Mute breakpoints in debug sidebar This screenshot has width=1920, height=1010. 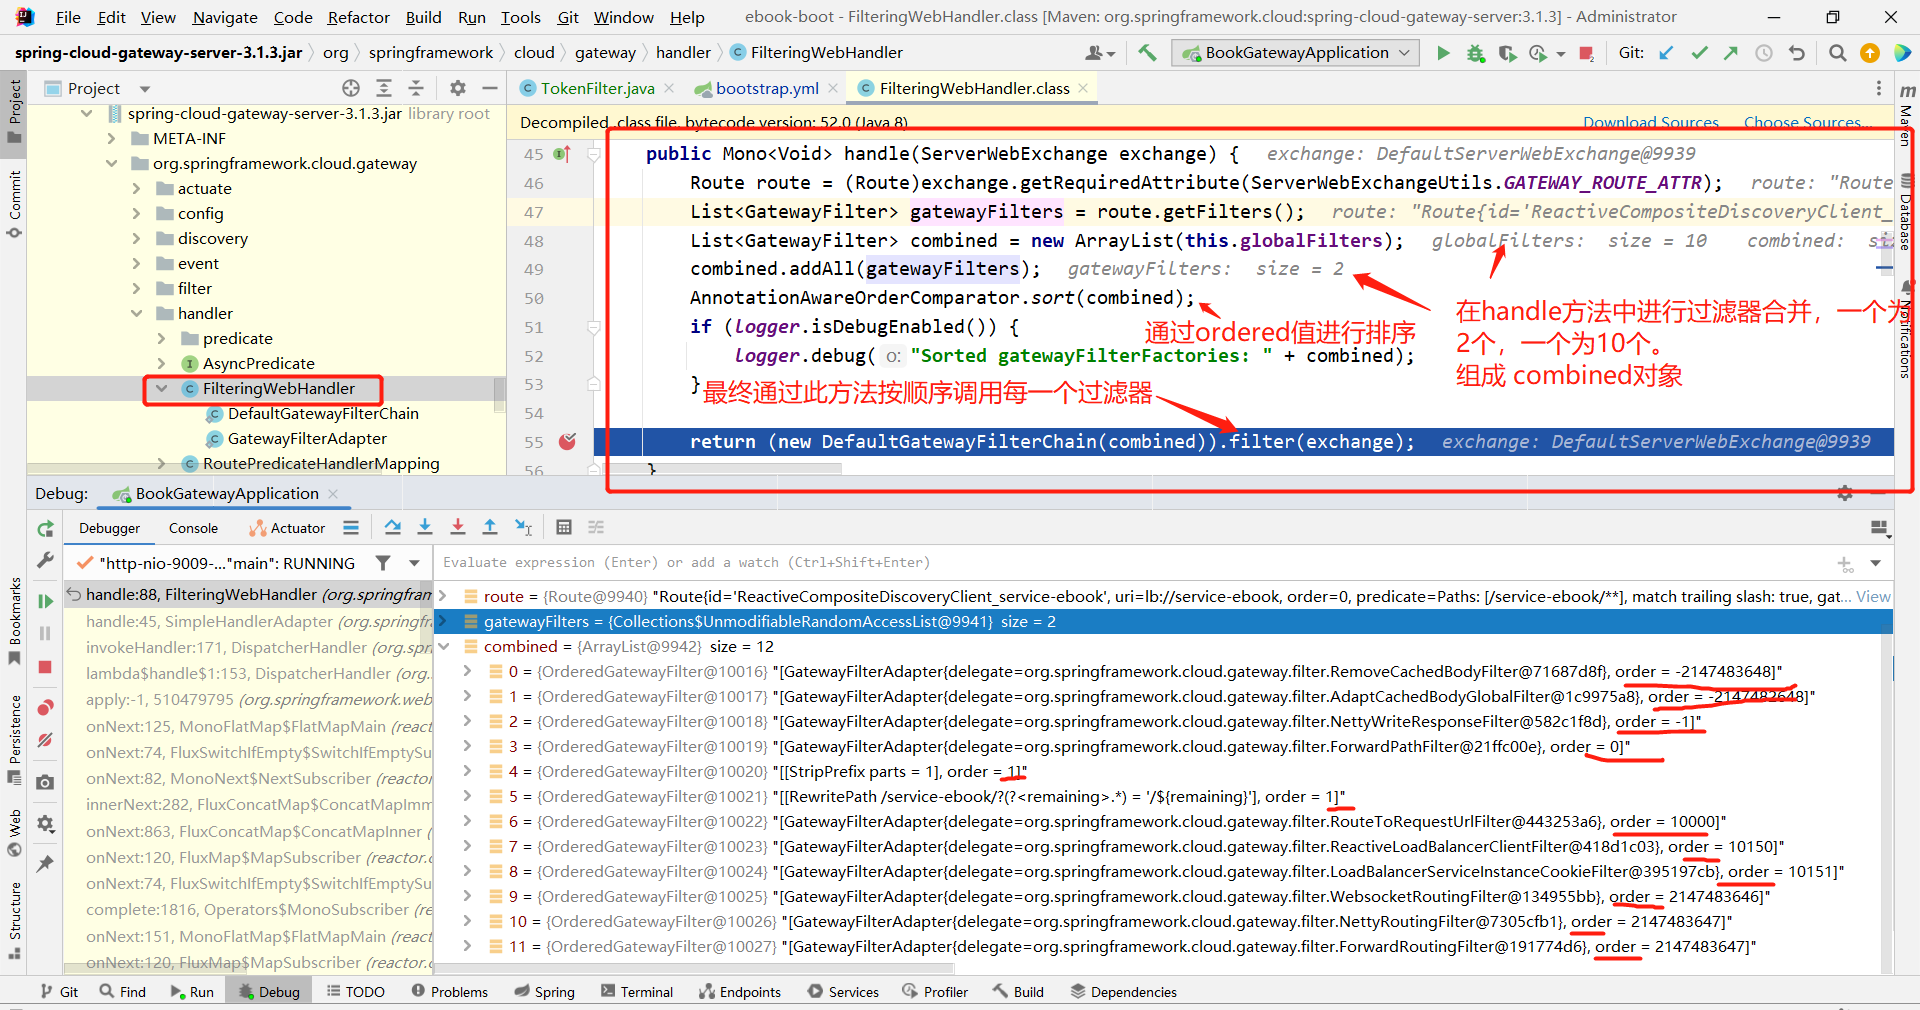tap(45, 741)
